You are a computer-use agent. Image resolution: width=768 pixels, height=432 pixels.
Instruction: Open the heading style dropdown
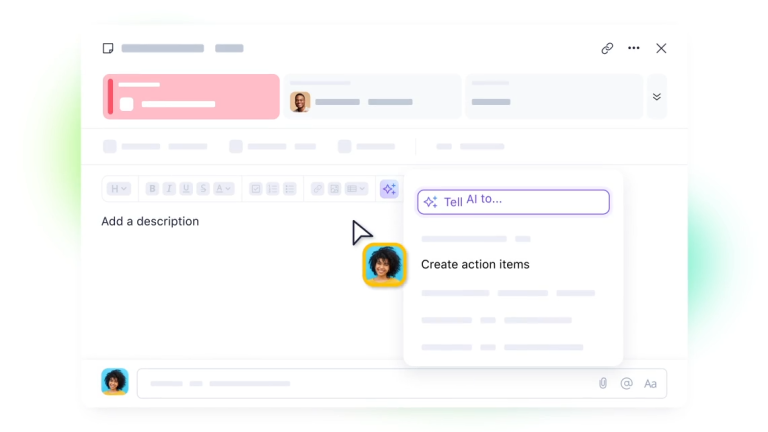118,189
